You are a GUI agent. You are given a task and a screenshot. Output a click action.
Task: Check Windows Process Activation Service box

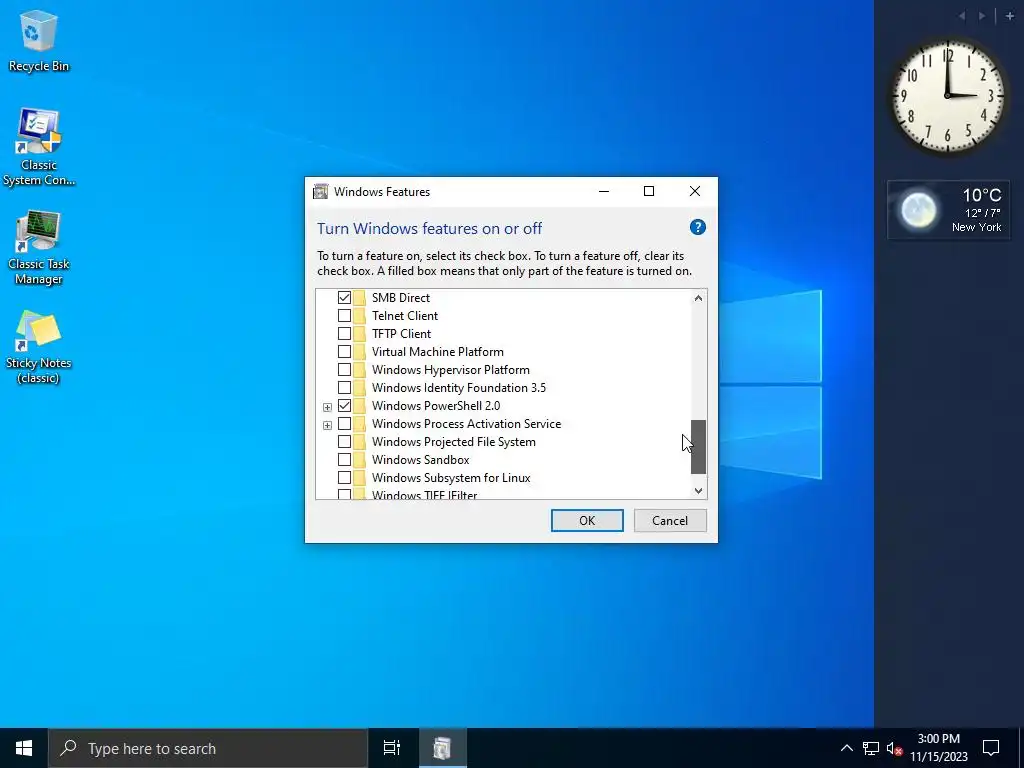(344, 424)
